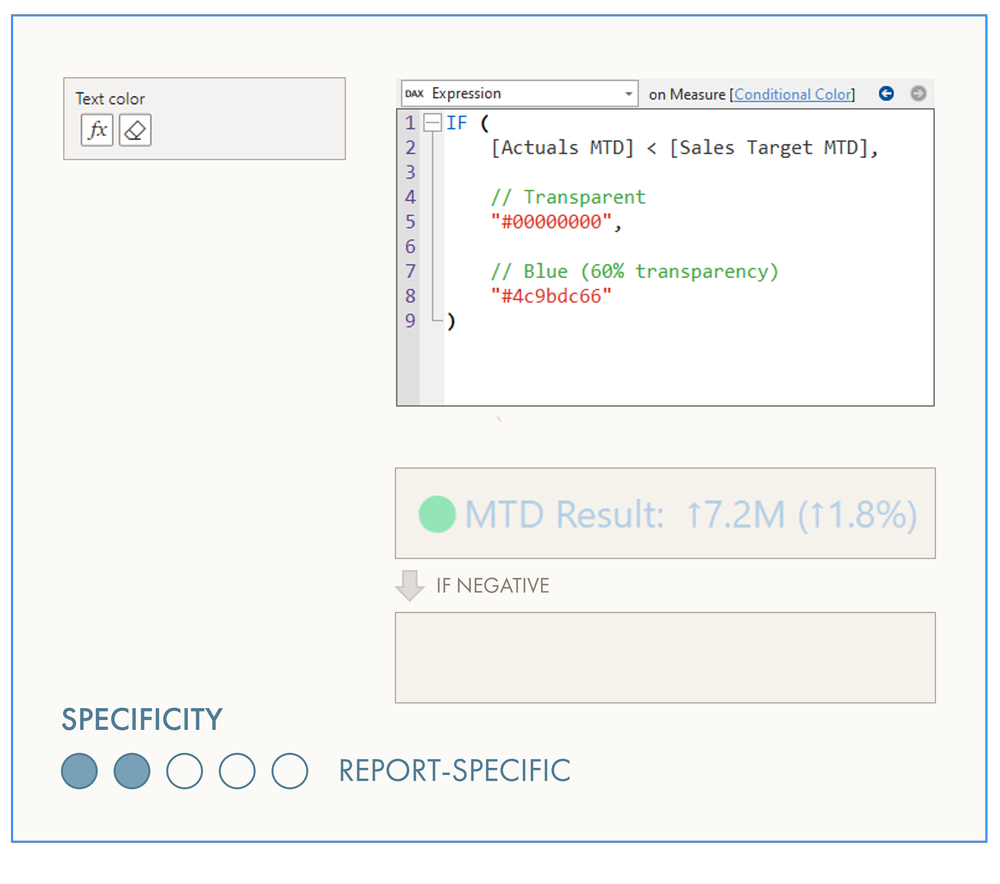Click the dropdown arrow on the Expression combo box
The height and width of the screenshot is (884, 1000).
630,93
